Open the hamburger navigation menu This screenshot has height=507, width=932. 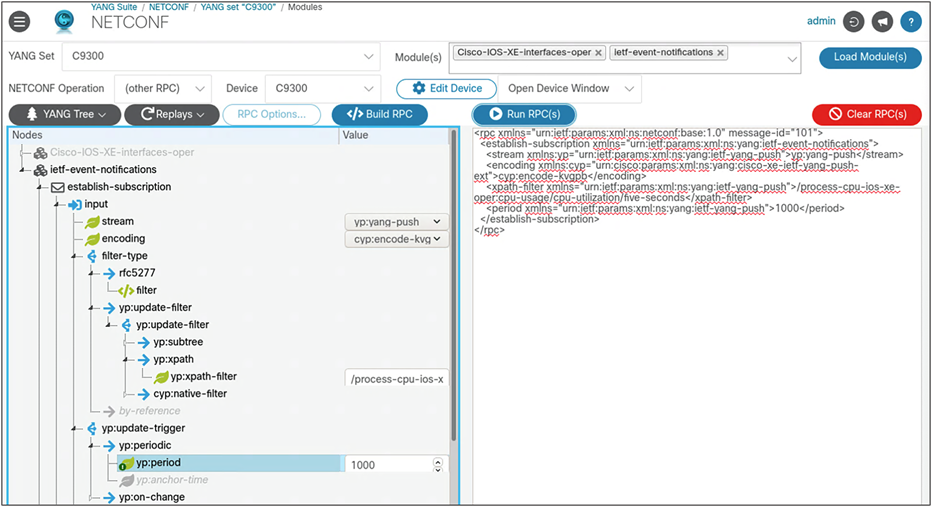(x=20, y=22)
